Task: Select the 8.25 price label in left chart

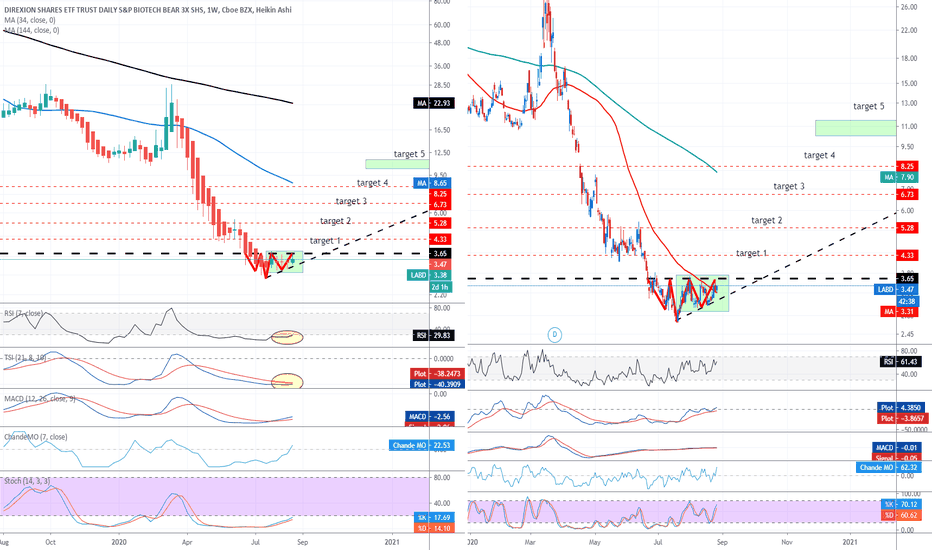Action: (x=440, y=194)
